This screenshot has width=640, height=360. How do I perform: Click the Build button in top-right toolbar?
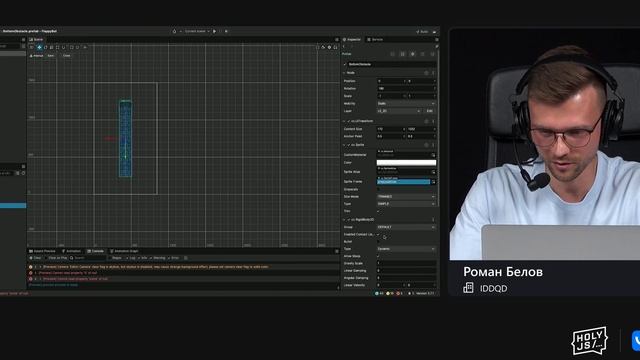(x=422, y=31)
